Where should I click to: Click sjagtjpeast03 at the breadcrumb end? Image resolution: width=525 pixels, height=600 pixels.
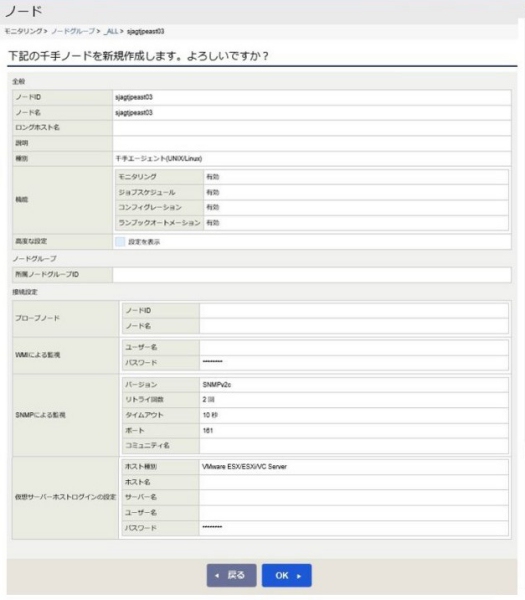tap(145, 31)
